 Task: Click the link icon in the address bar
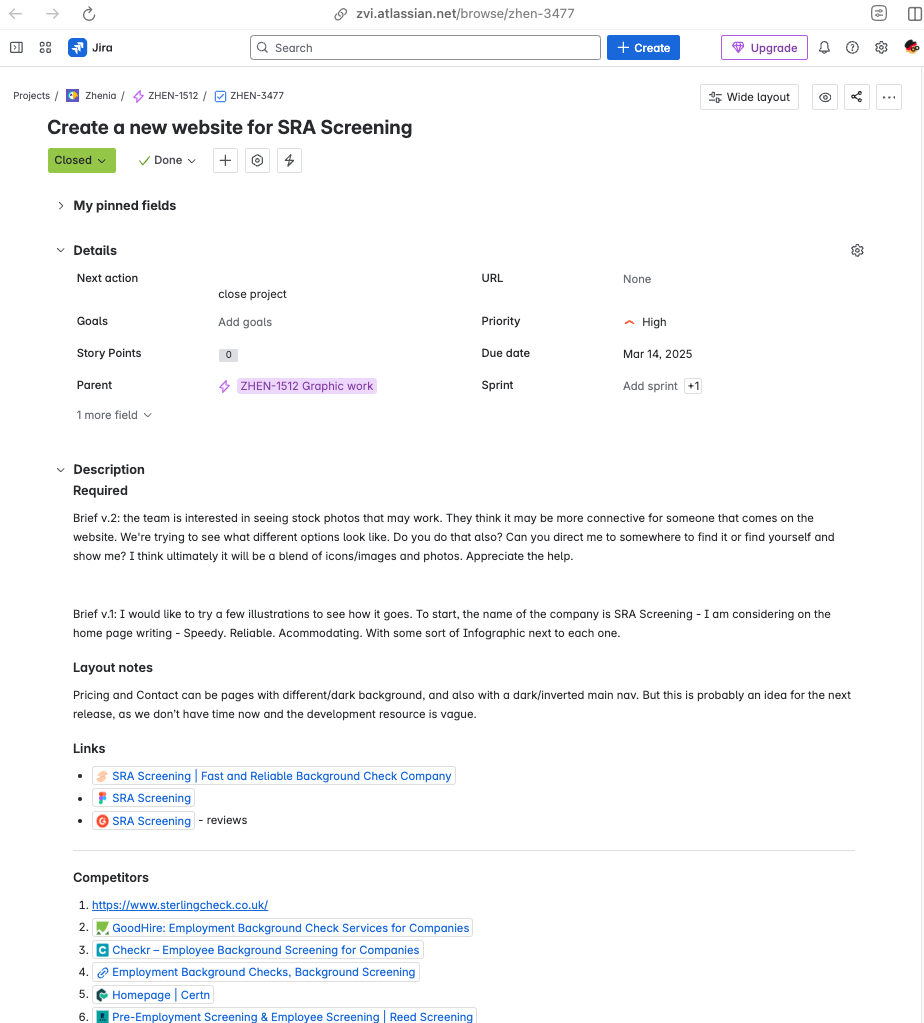(x=341, y=14)
